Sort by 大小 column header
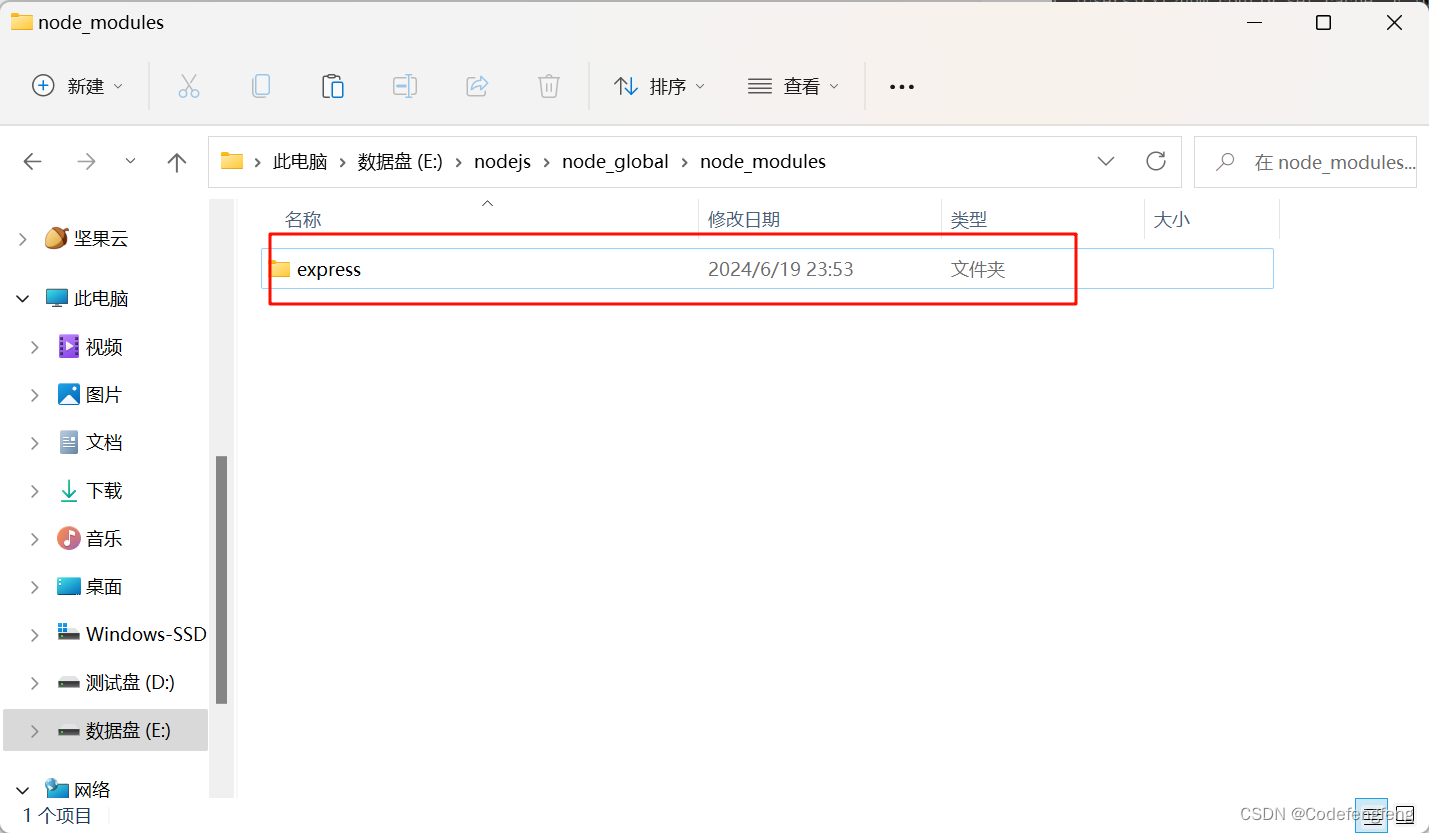Screen dimensions: 1429x833 point(1172,219)
